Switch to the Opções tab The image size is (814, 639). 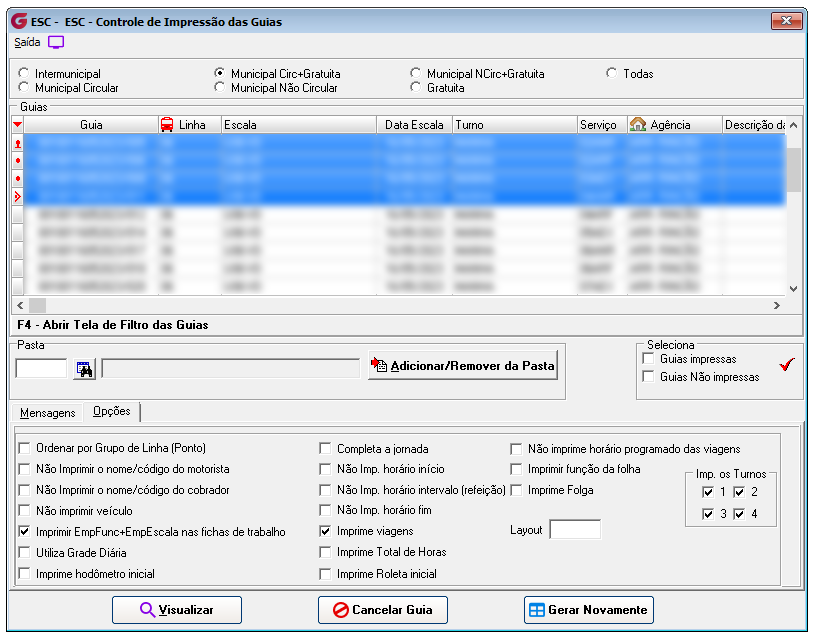click(x=112, y=411)
